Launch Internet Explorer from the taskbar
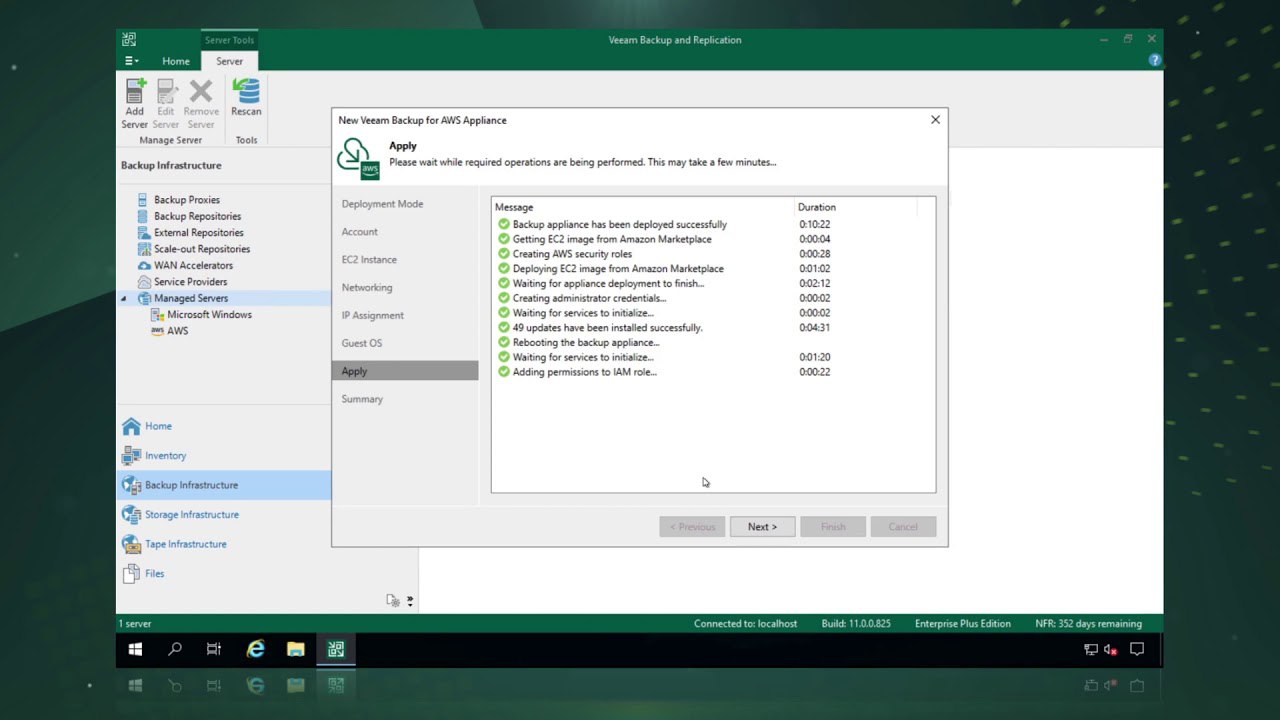Viewport: 1280px width, 720px height. (x=255, y=650)
